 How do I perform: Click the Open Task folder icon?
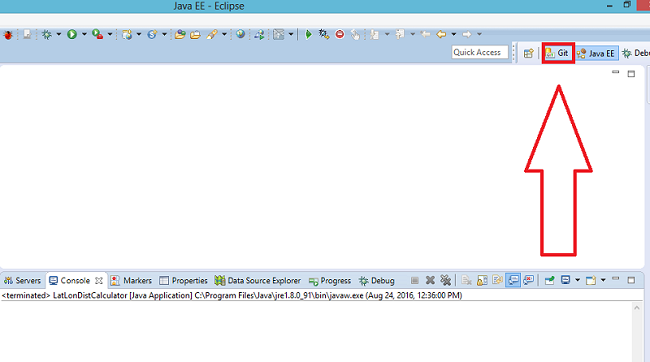pos(195,35)
